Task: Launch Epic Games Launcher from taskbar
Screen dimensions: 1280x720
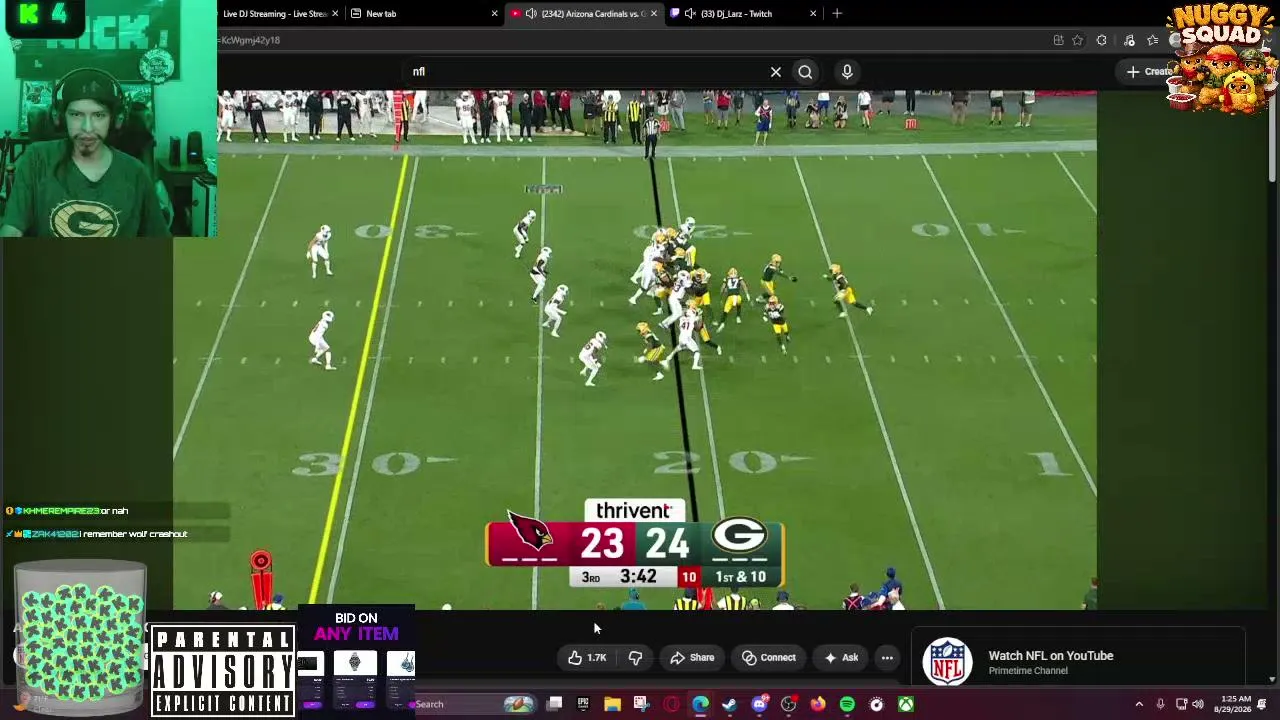Action: pos(583,704)
